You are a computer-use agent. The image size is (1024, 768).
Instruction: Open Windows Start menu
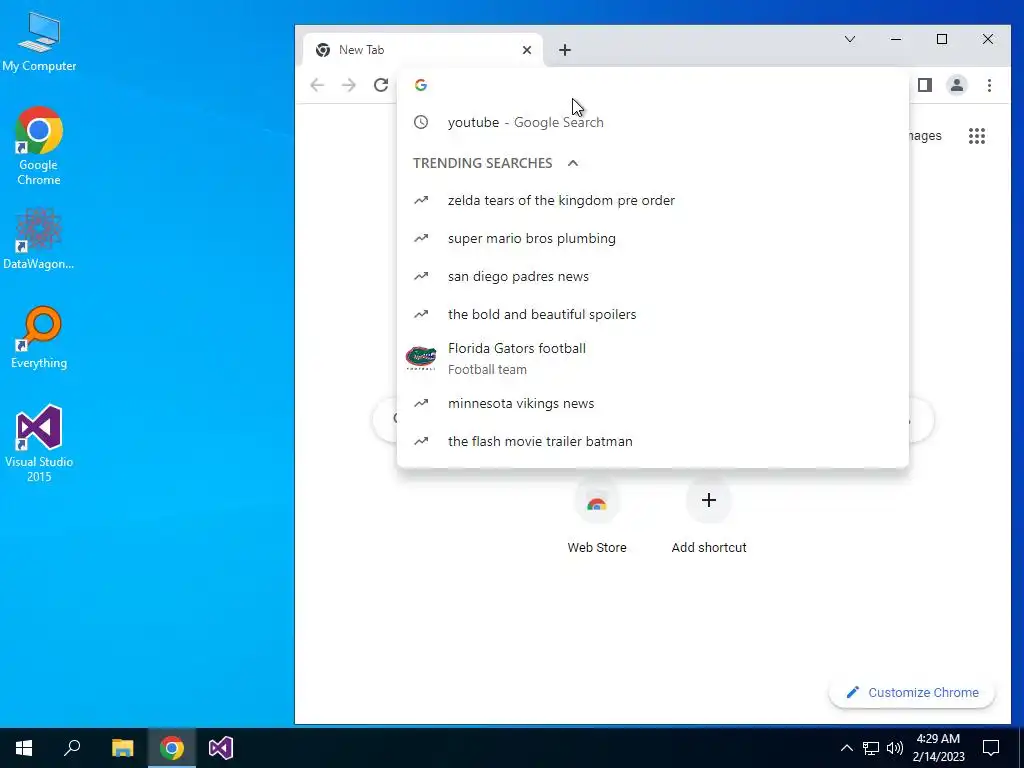pyautogui.click(x=24, y=748)
